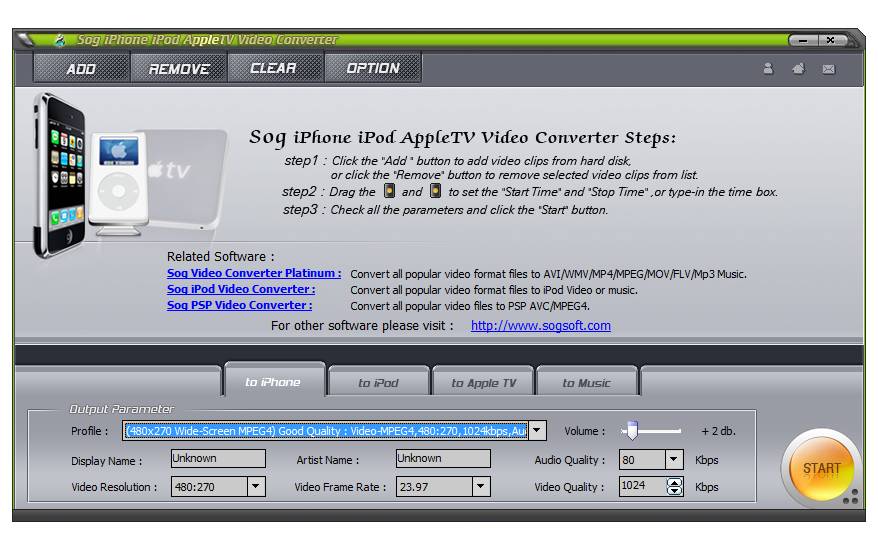The image size is (878, 538).
Task: Increase Video Quality with the up spinner
Action: click(x=674, y=482)
